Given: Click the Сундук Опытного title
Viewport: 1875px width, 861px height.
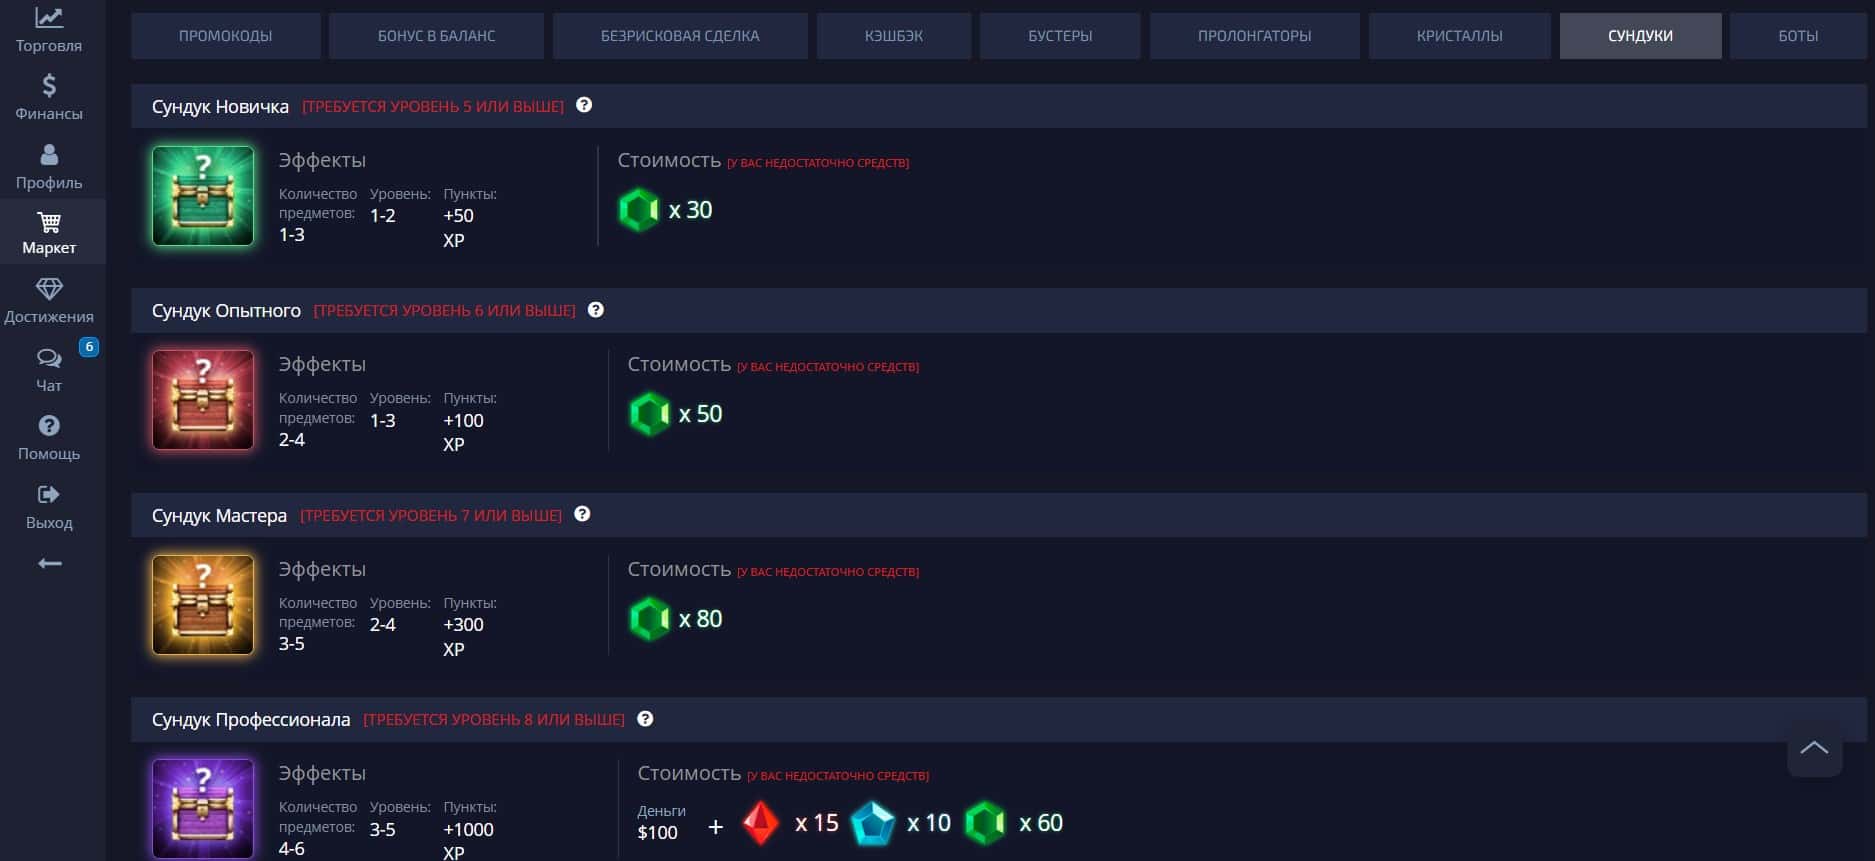Looking at the screenshot, I should 226,311.
